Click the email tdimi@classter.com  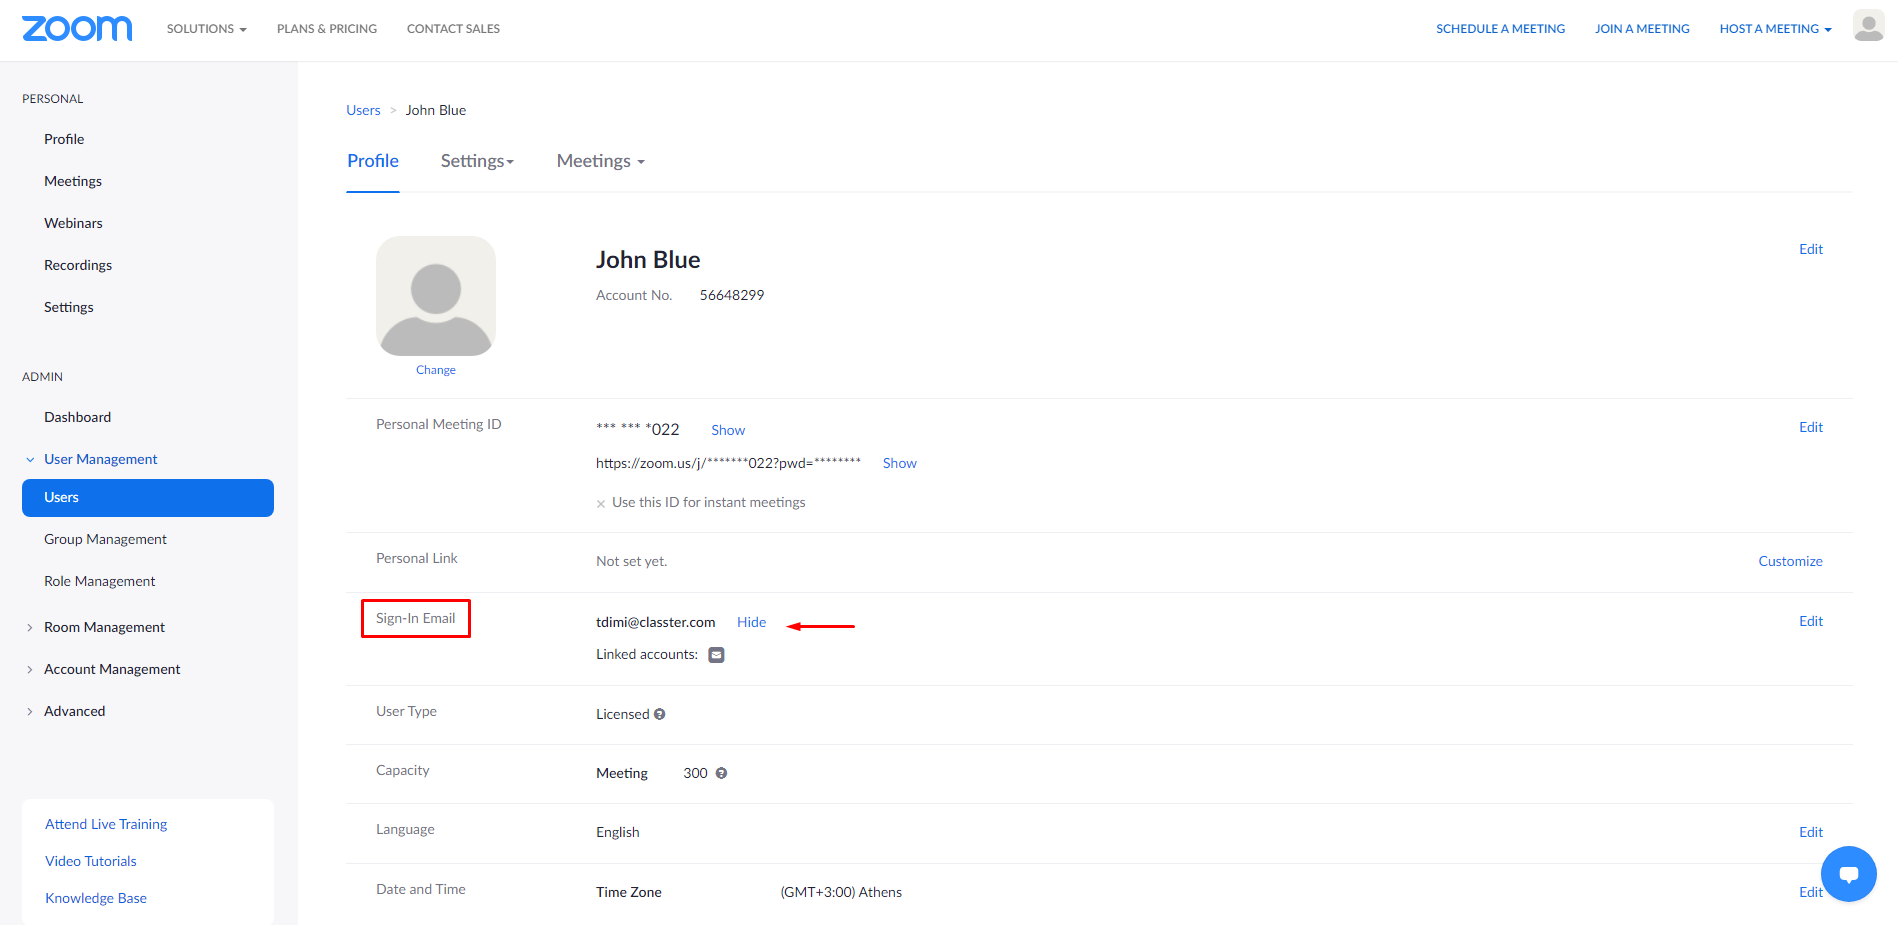click(x=656, y=622)
